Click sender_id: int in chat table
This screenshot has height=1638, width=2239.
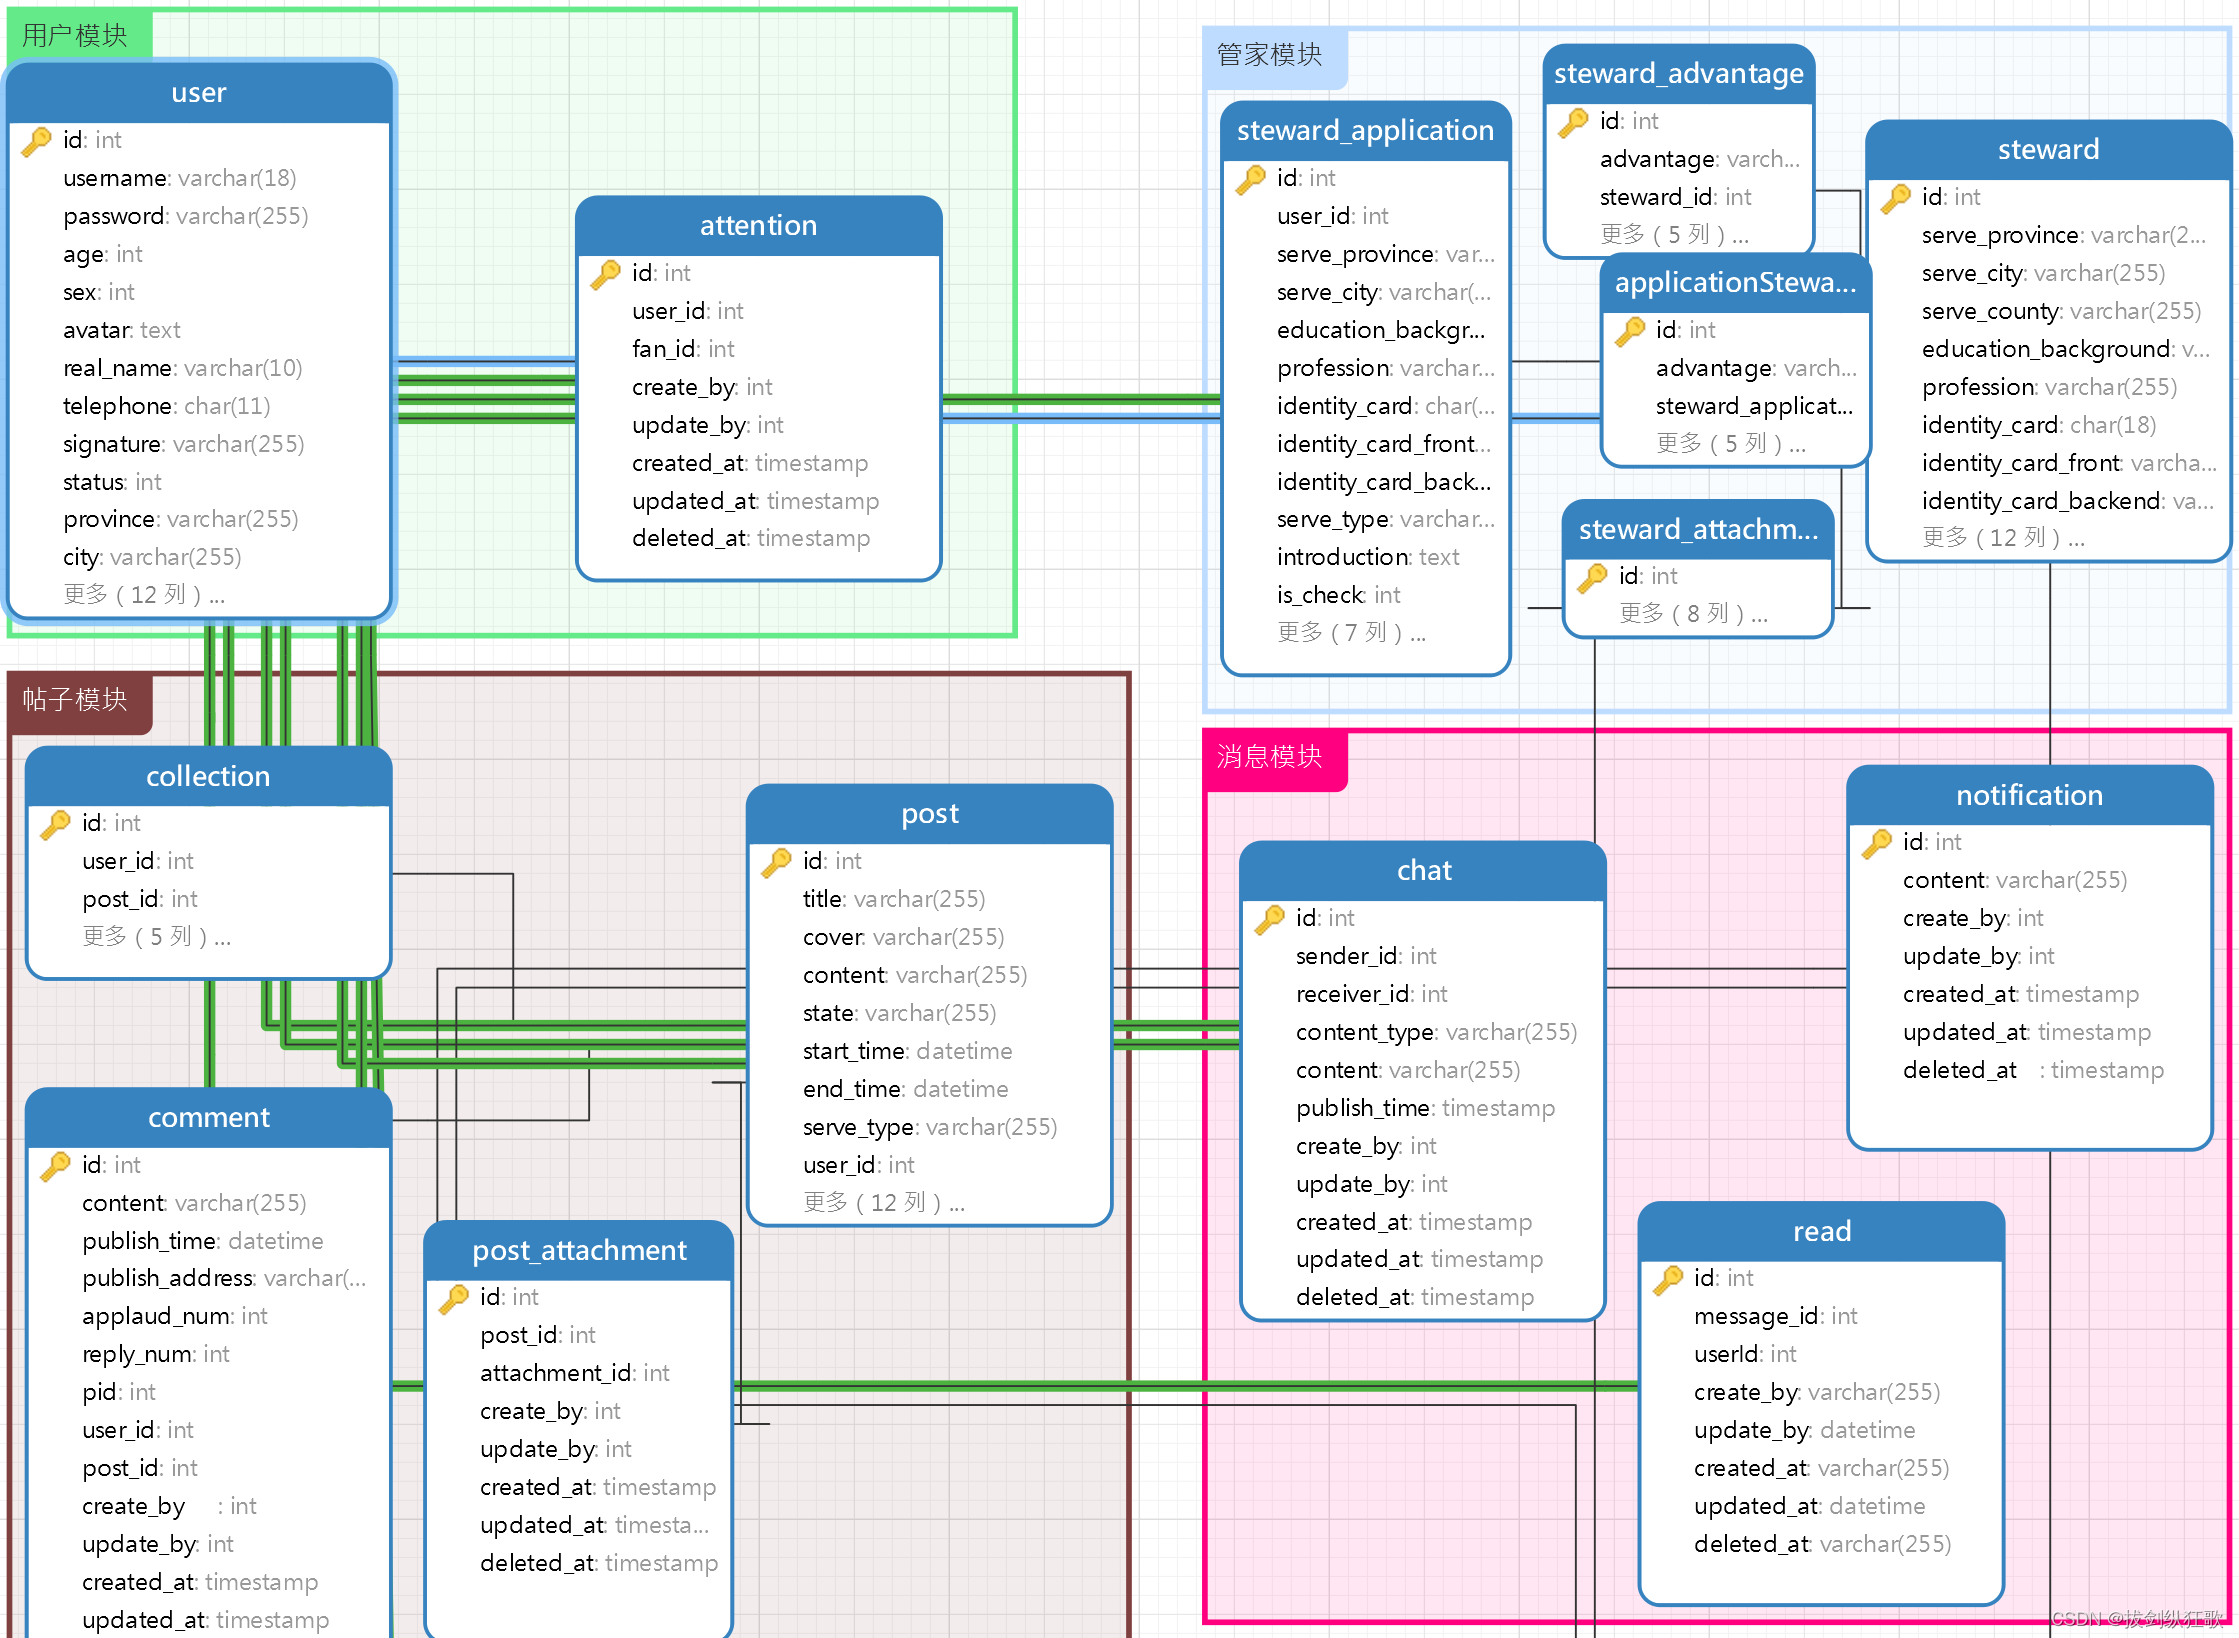(x=1366, y=957)
